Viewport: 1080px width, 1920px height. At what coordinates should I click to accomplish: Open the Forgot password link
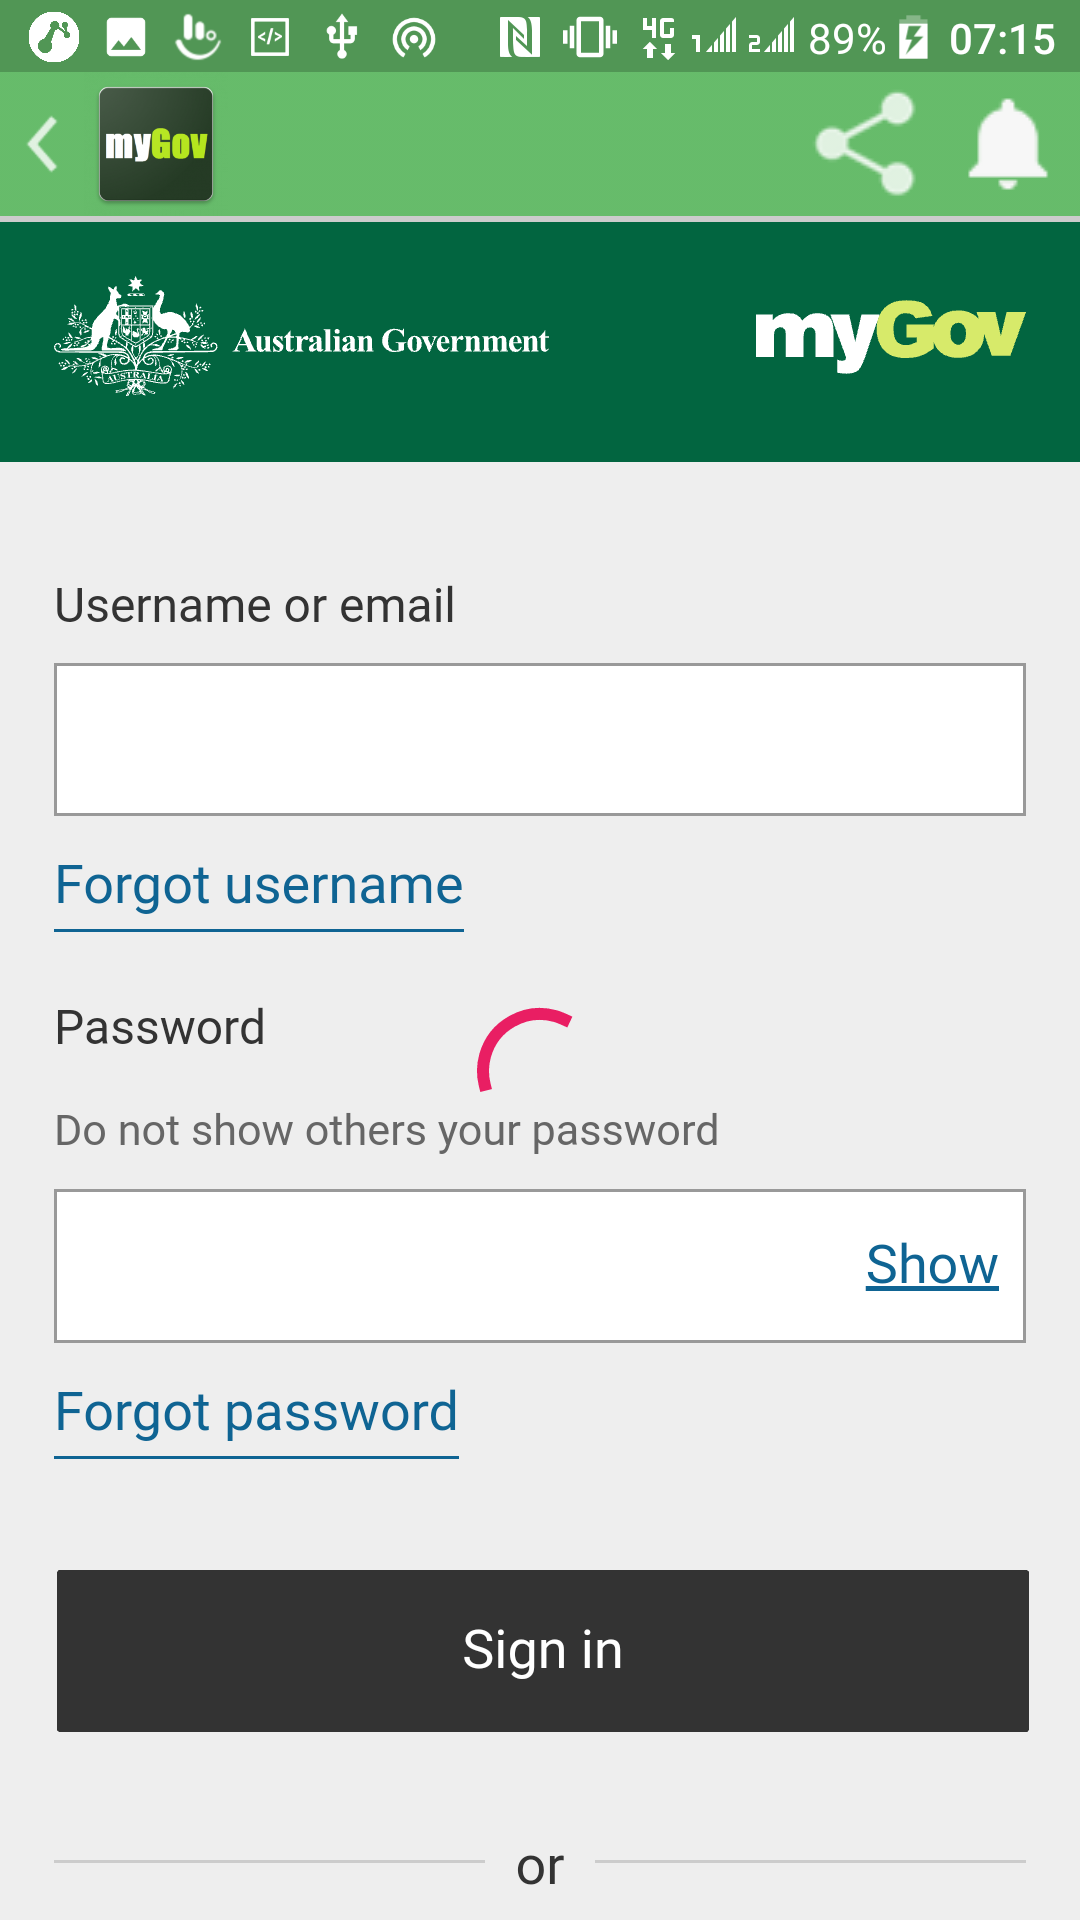click(257, 1412)
